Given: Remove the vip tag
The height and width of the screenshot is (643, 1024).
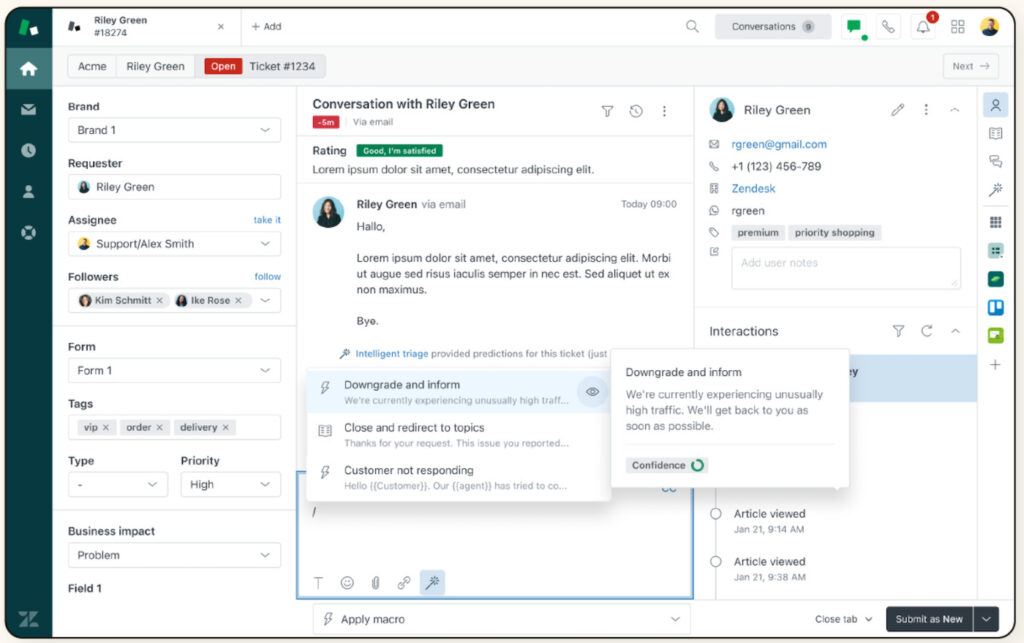Looking at the screenshot, I should [106, 428].
